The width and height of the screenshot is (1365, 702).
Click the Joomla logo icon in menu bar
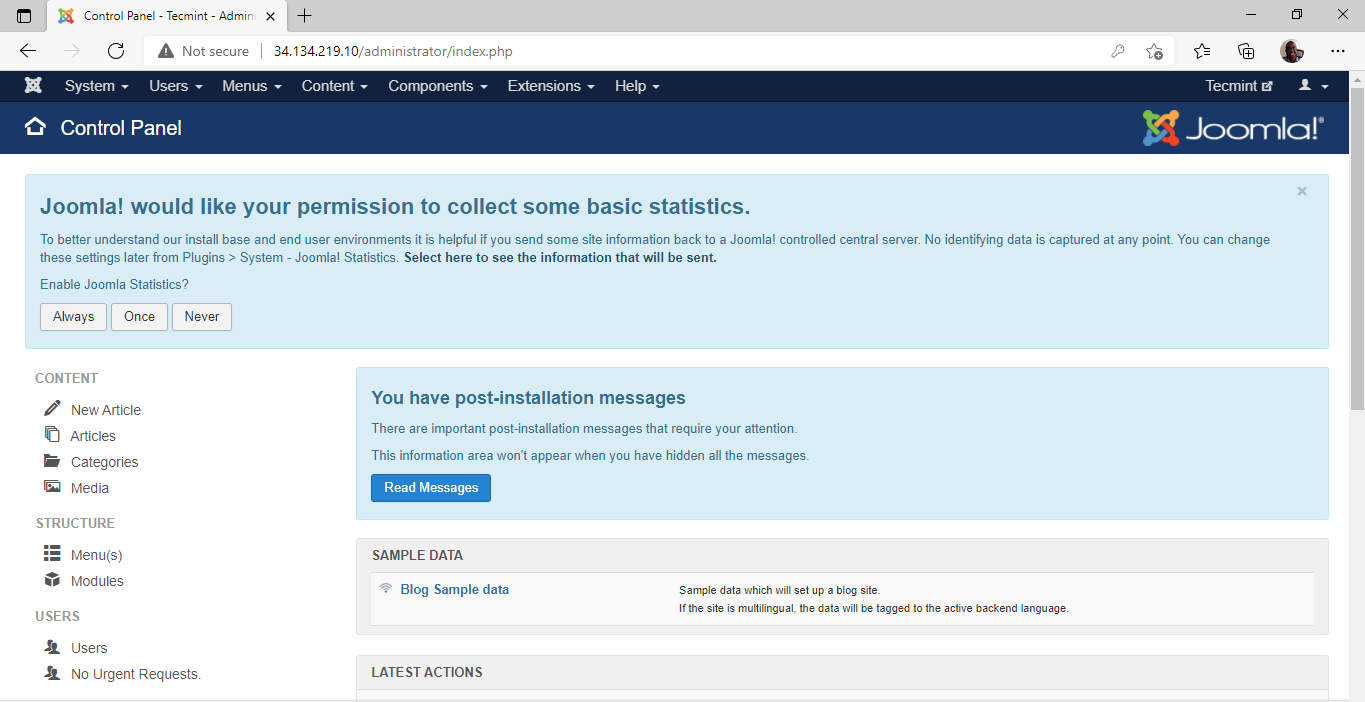pyautogui.click(x=33, y=86)
